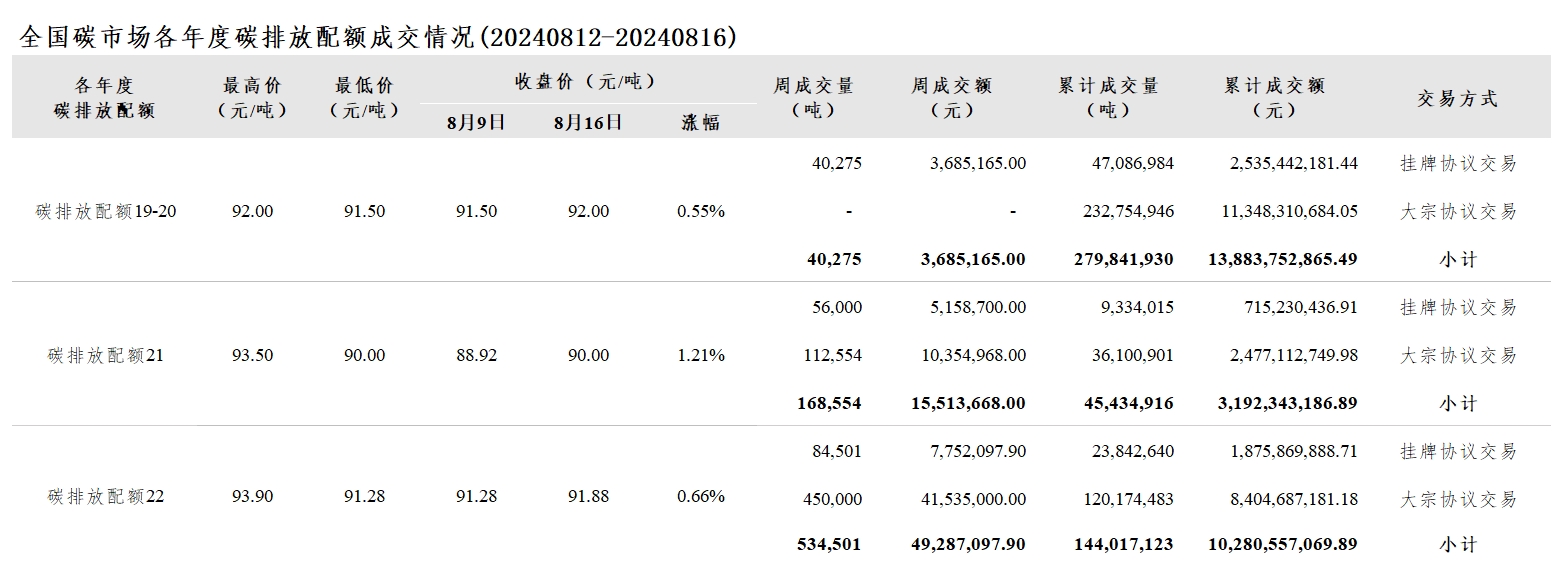The width and height of the screenshot is (1561, 571).
Task: Click the 8月16日 closing price header
Action: (x=588, y=123)
